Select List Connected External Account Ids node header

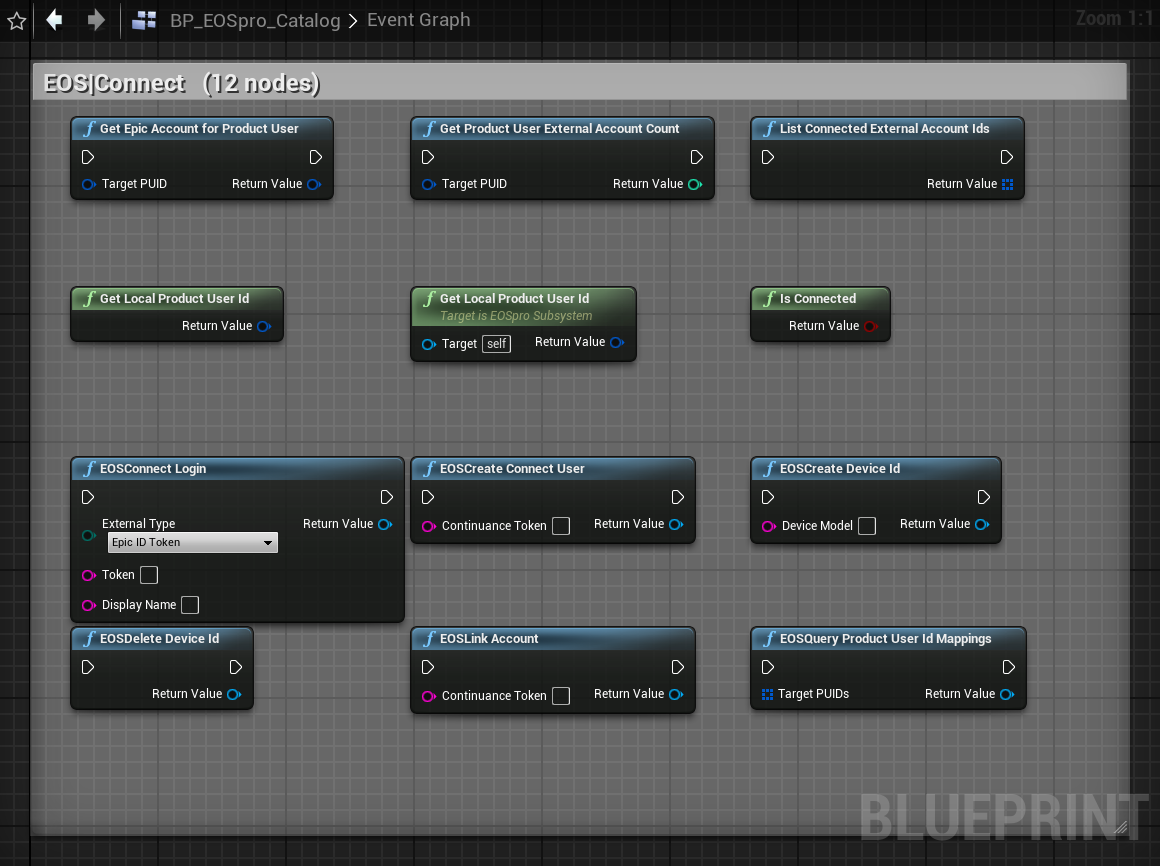tap(887, 129)
